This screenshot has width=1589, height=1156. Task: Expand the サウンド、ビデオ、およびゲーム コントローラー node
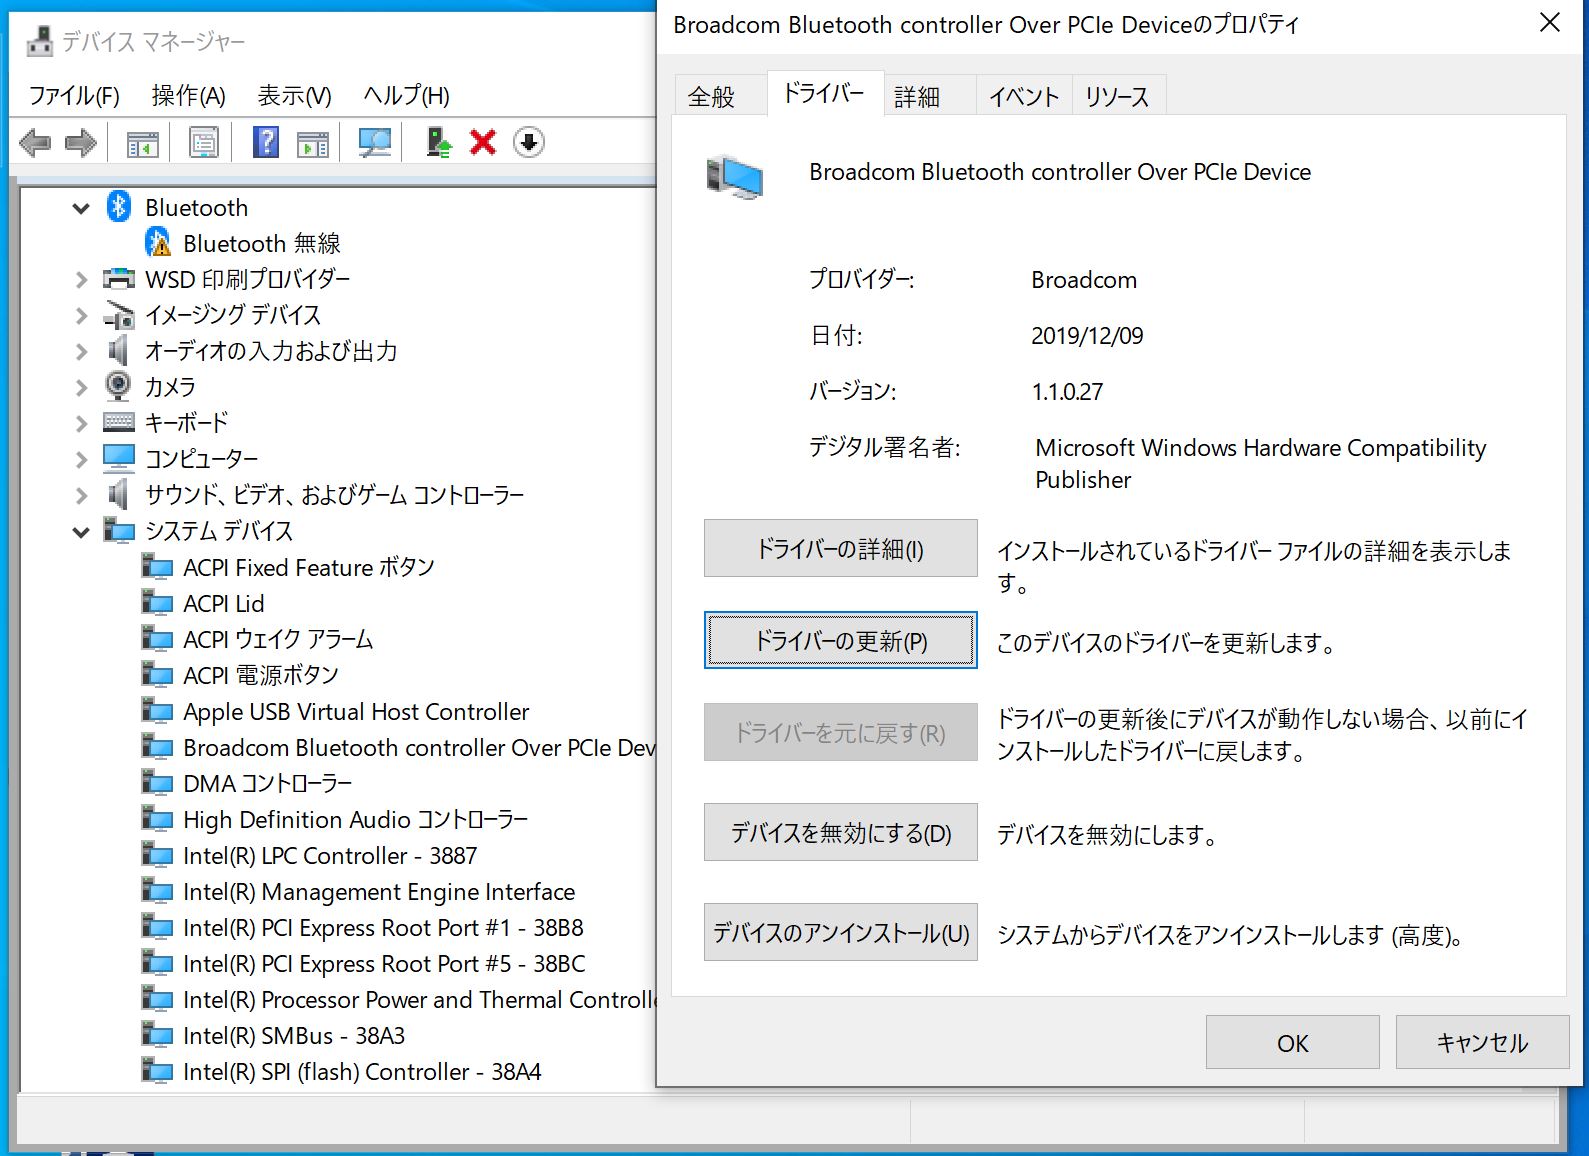pyautogui.click(x=81, y=496)
